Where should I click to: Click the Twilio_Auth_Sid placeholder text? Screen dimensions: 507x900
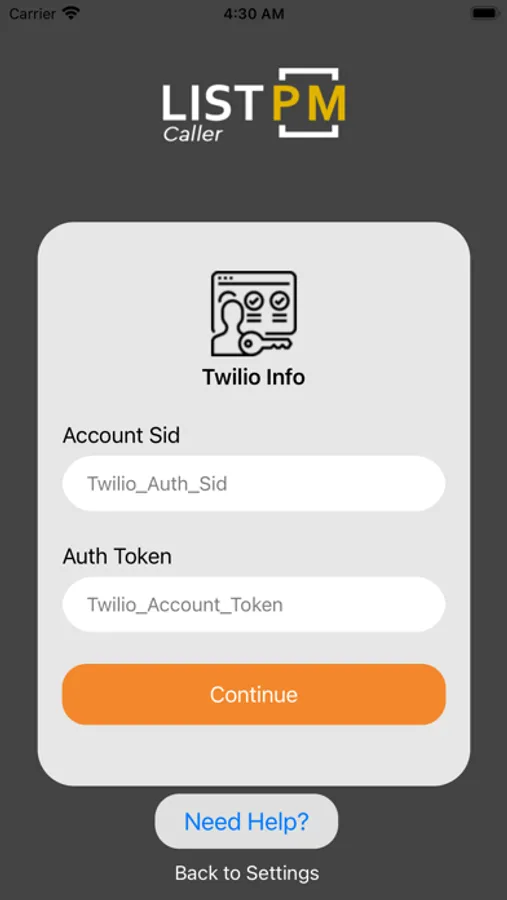[157, 484]
